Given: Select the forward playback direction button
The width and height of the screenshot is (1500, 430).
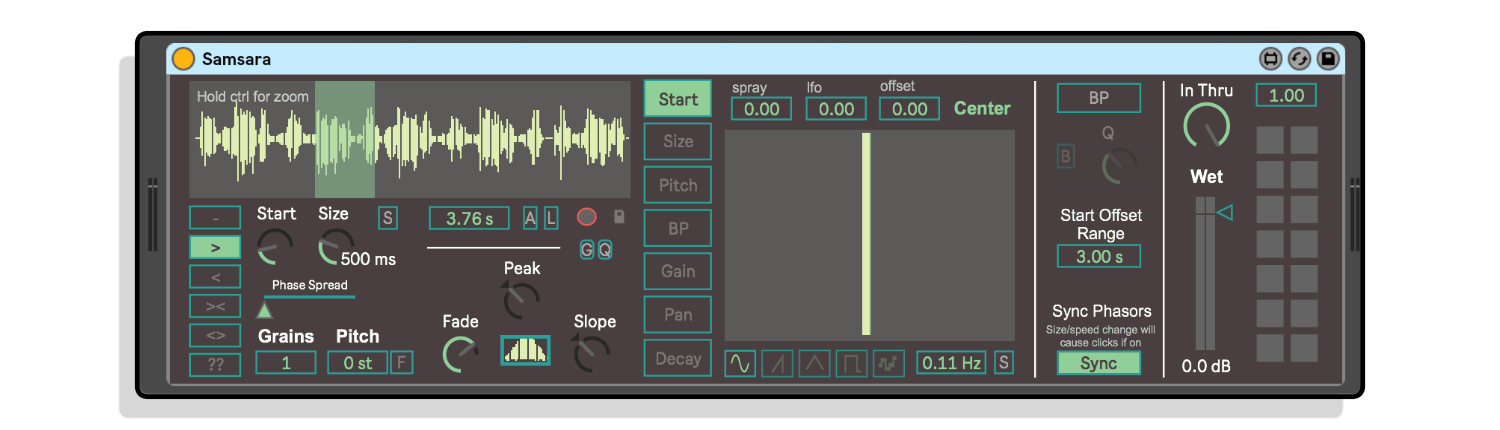Looking at the screenshot, I should pos(215,247).
